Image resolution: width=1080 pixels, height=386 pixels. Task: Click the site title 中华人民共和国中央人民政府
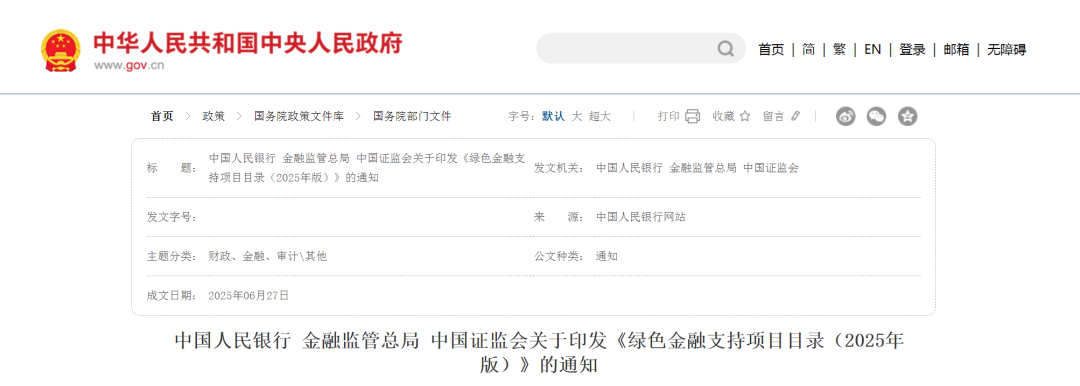(x=247, y=43)
